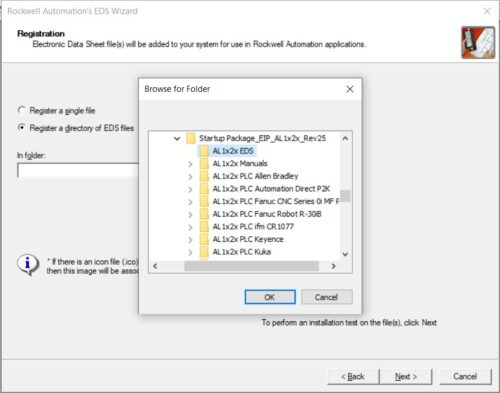500x393 pixels.
Task: Click the EDS Wizard header image icon
Action: click(x=478, y=43)
